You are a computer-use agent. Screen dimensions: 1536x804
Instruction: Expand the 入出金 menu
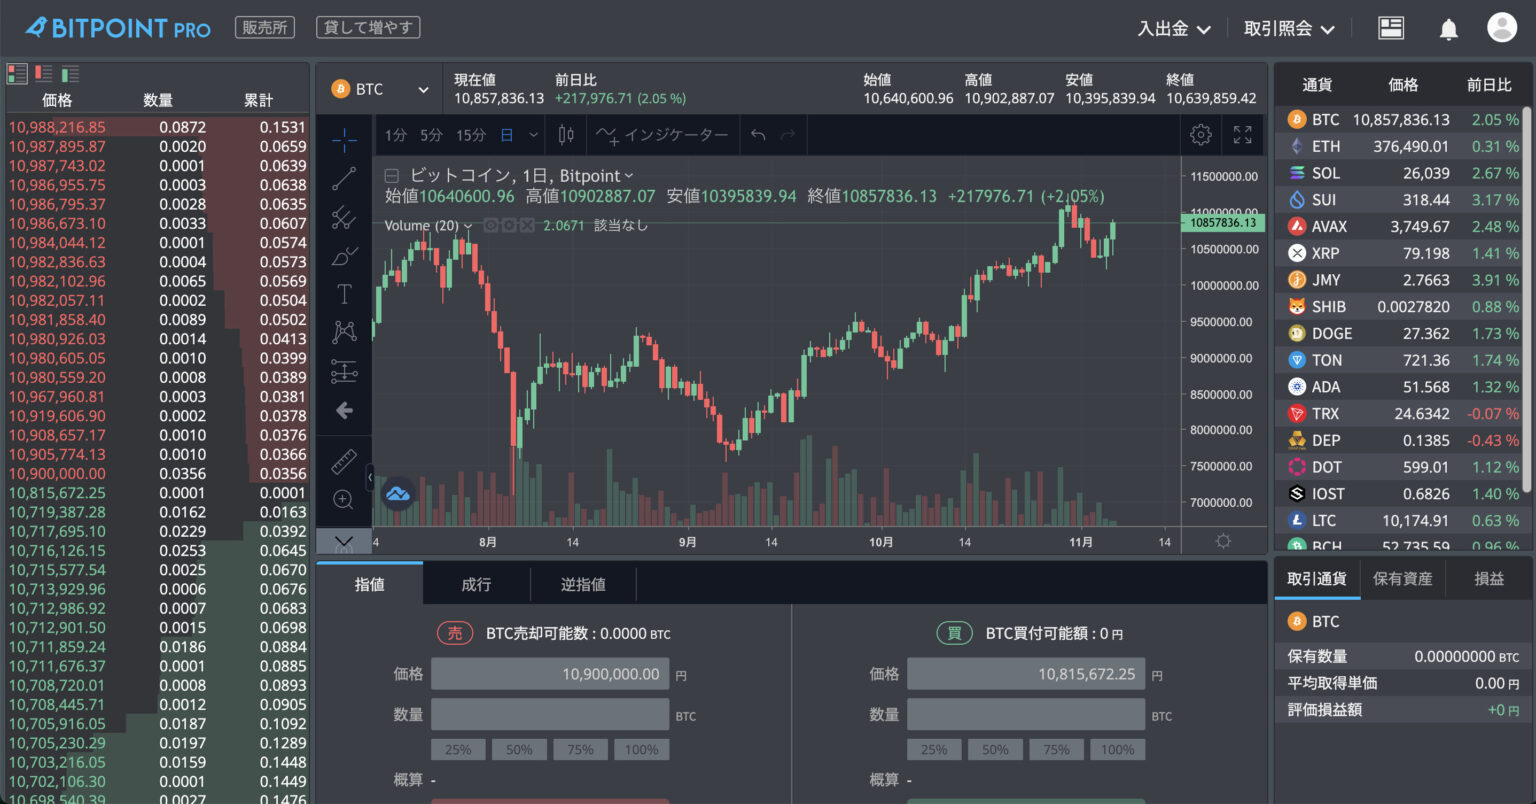pyautogui.click(x=1175, y=28)
